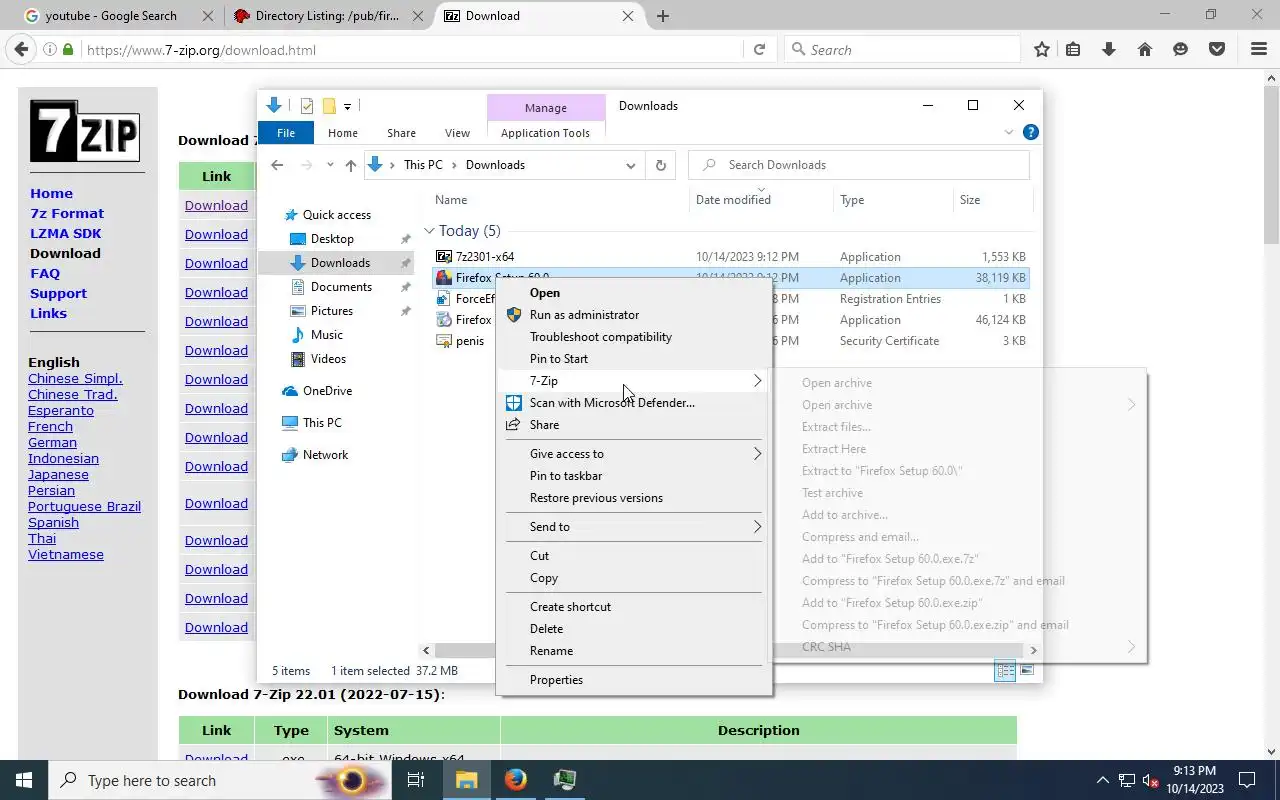Click the volume icon in system tray
The image size is (1280, 800).
click(1150, 780)
